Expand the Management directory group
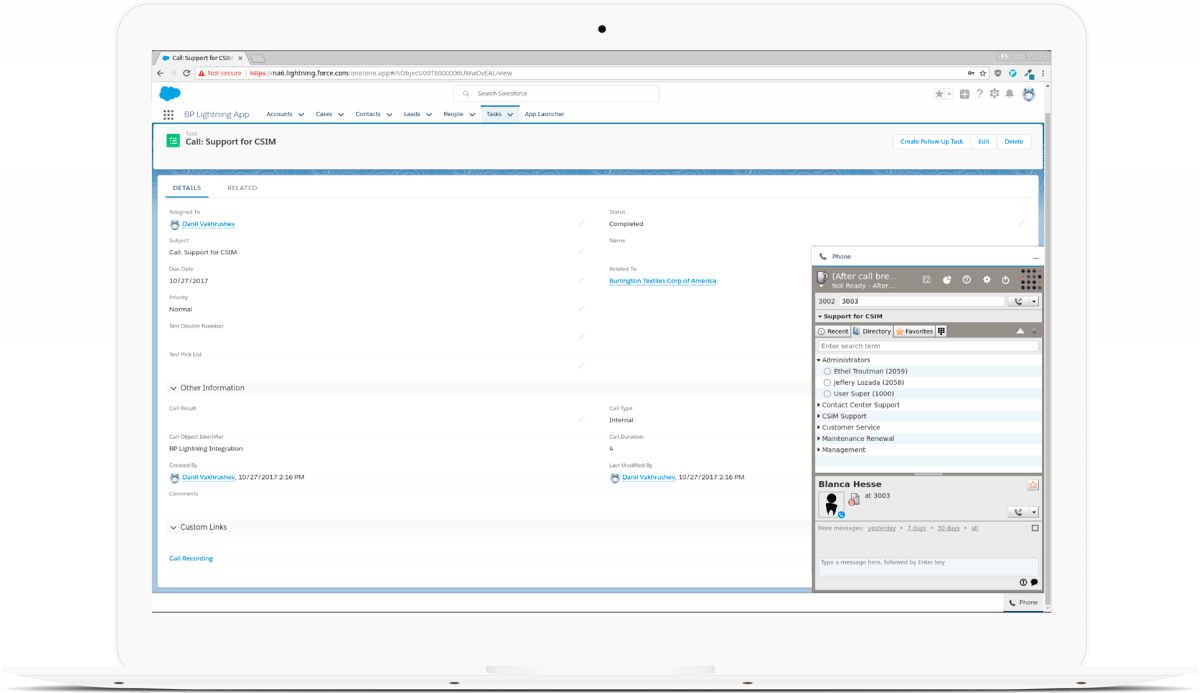 [x=818, y=450]
